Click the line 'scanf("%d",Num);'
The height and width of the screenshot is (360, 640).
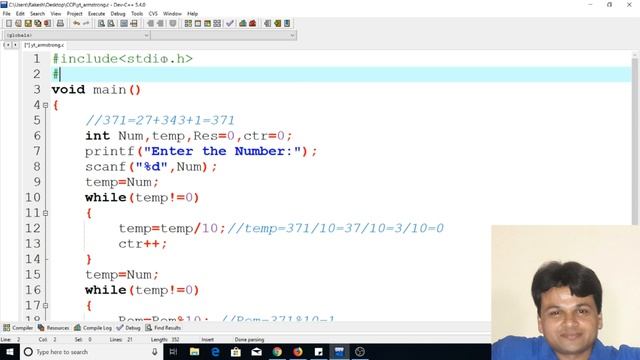[x=151, y=167]
